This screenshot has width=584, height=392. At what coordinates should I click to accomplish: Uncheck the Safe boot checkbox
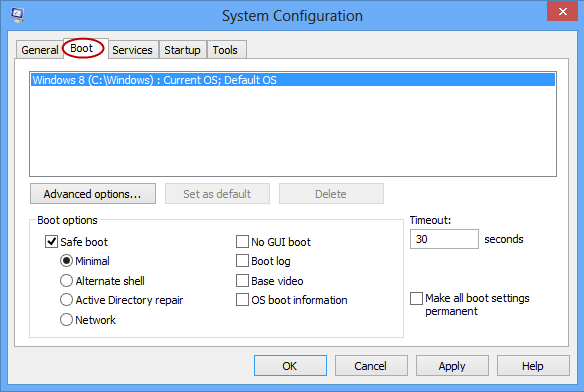tap(51, 241)
